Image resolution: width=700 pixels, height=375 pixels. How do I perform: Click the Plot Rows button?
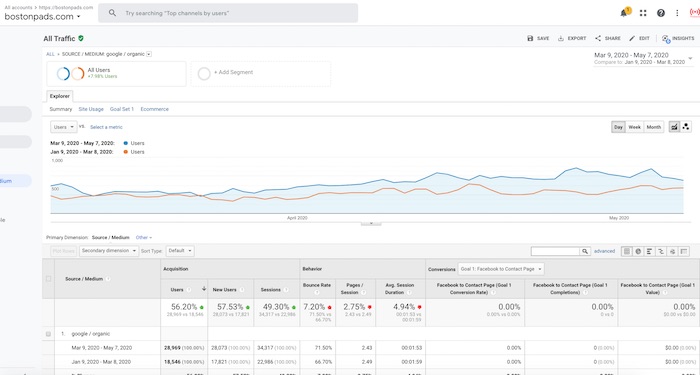point(63,251)
